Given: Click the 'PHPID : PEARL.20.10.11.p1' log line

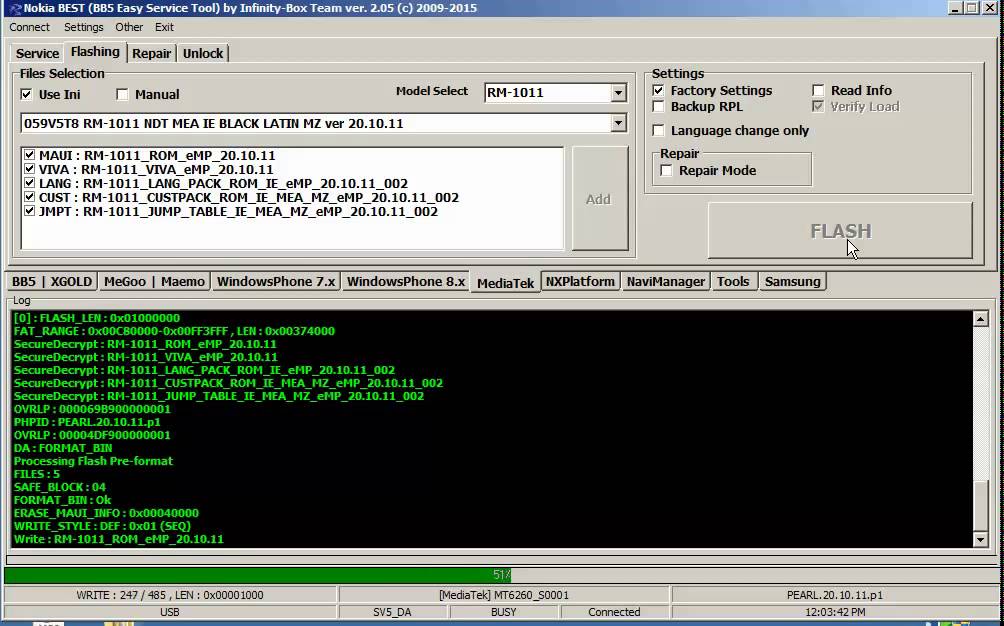Looking at the screenshot, I should pos(87,422).
